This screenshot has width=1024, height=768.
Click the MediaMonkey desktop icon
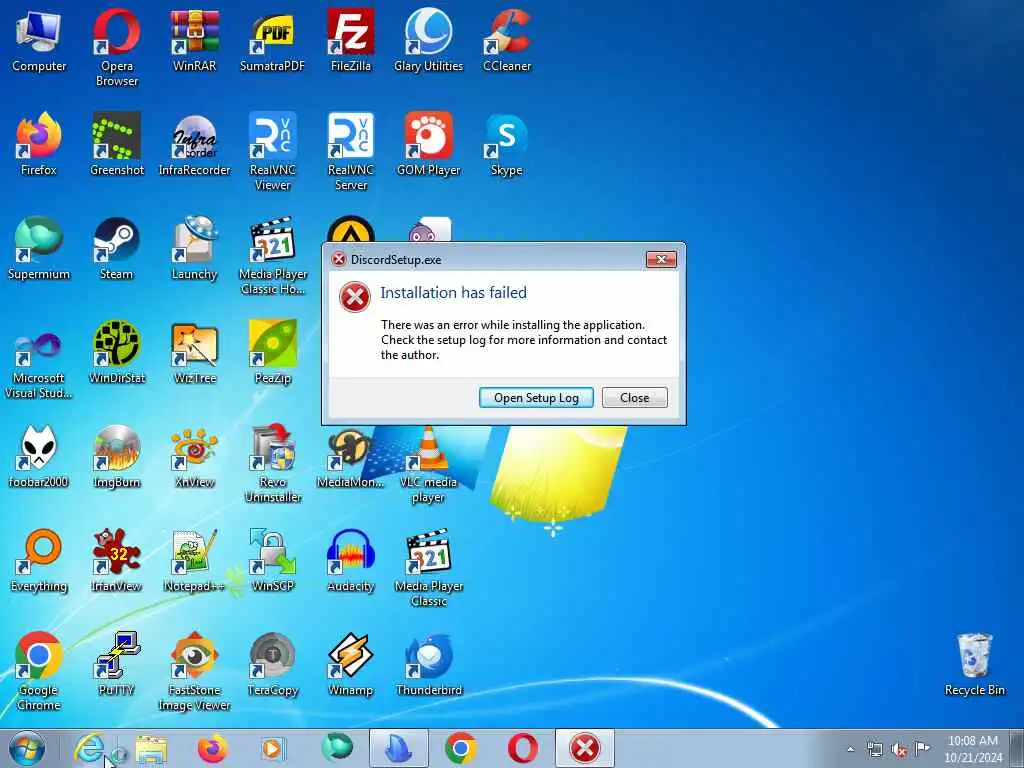point(349,457)
